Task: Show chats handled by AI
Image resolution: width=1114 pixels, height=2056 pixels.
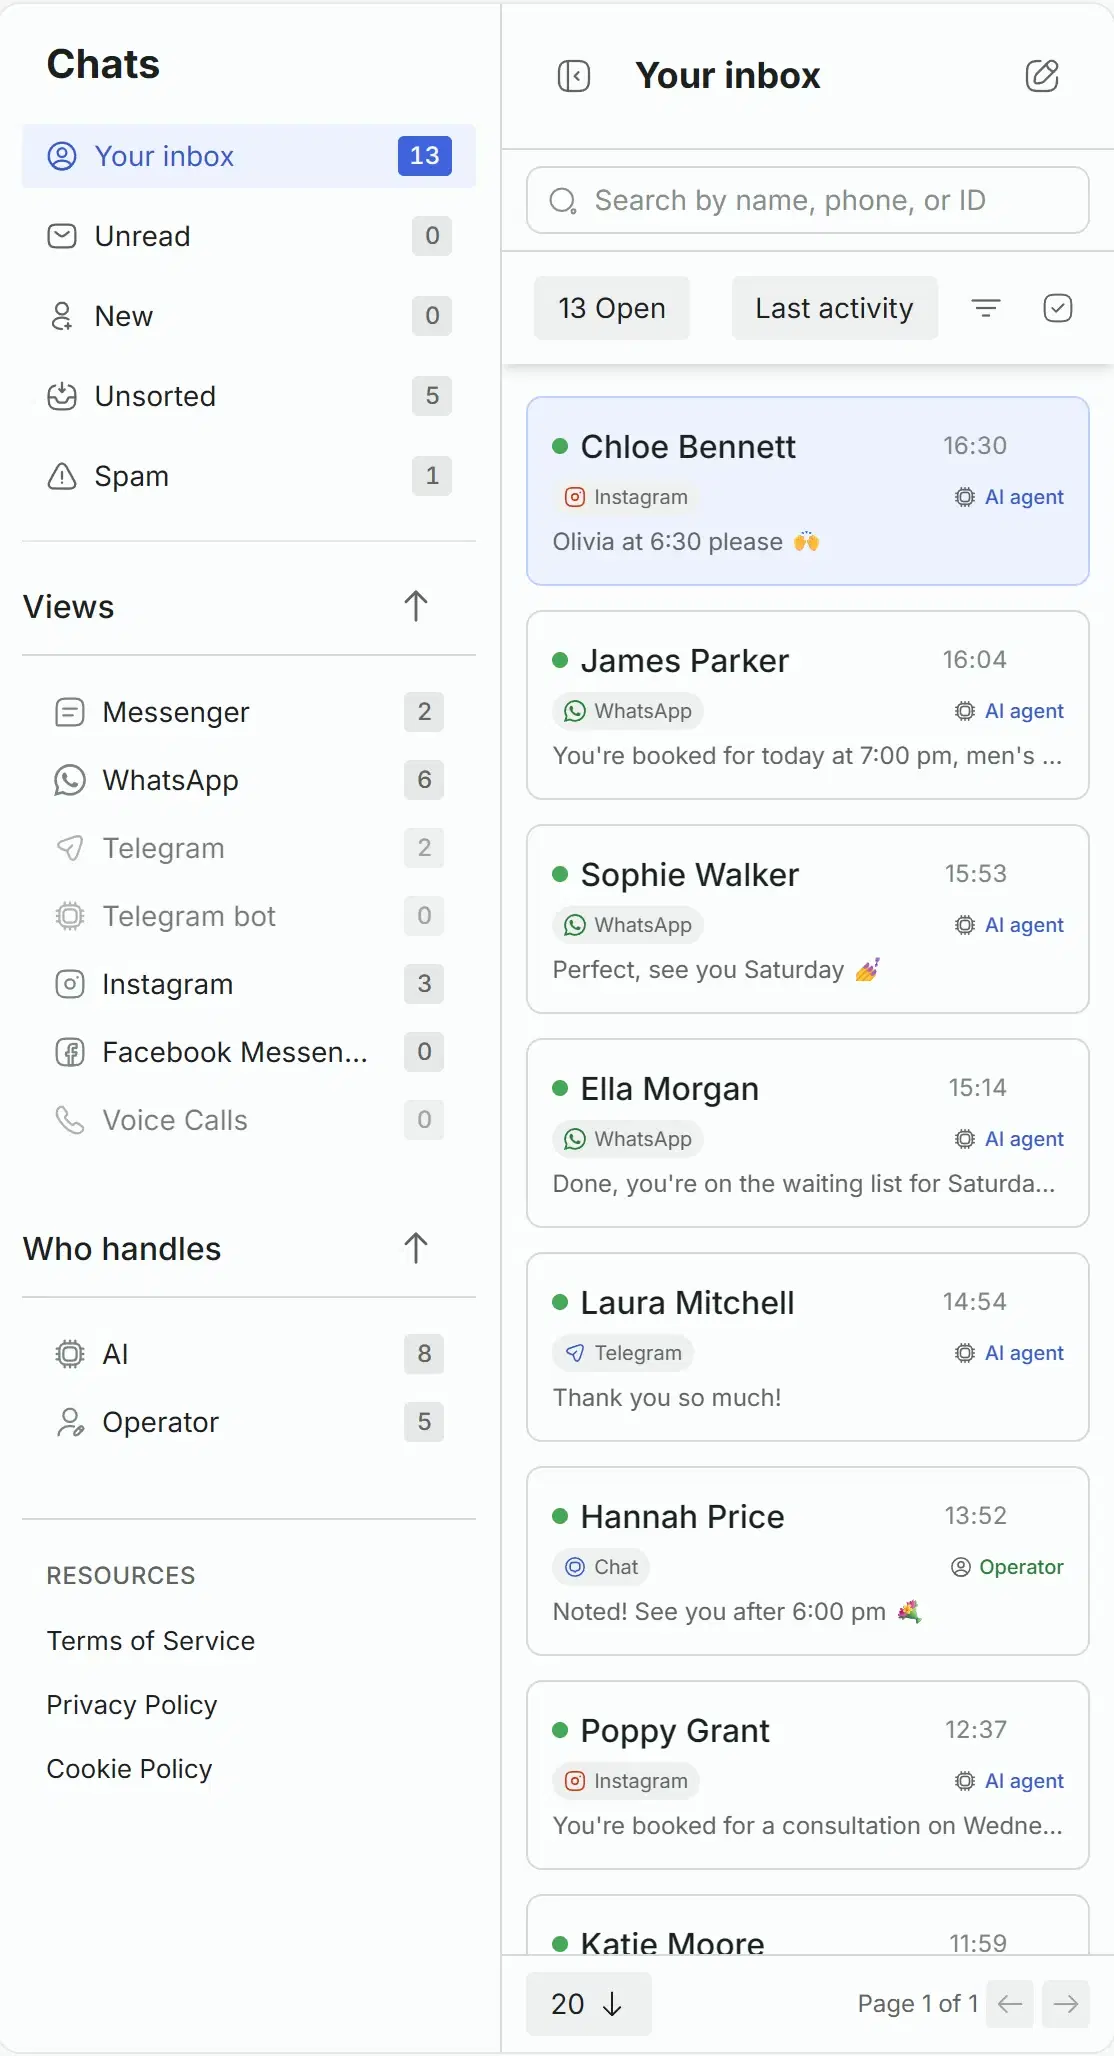Action: (249, 1354)
